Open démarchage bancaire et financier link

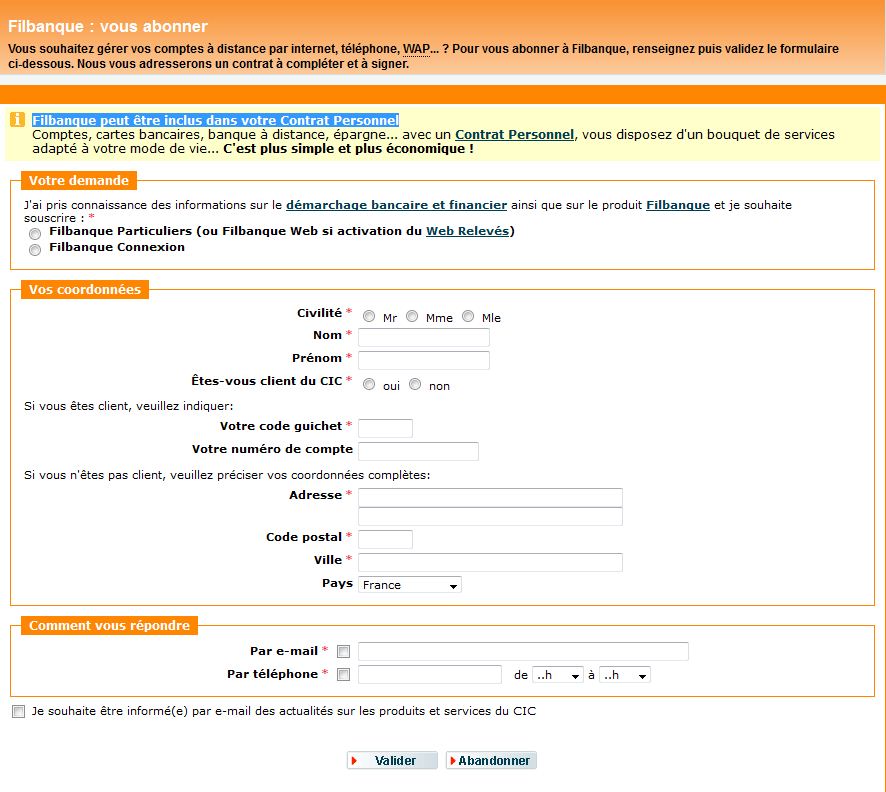pyautogui.click(x=396, y=205)
